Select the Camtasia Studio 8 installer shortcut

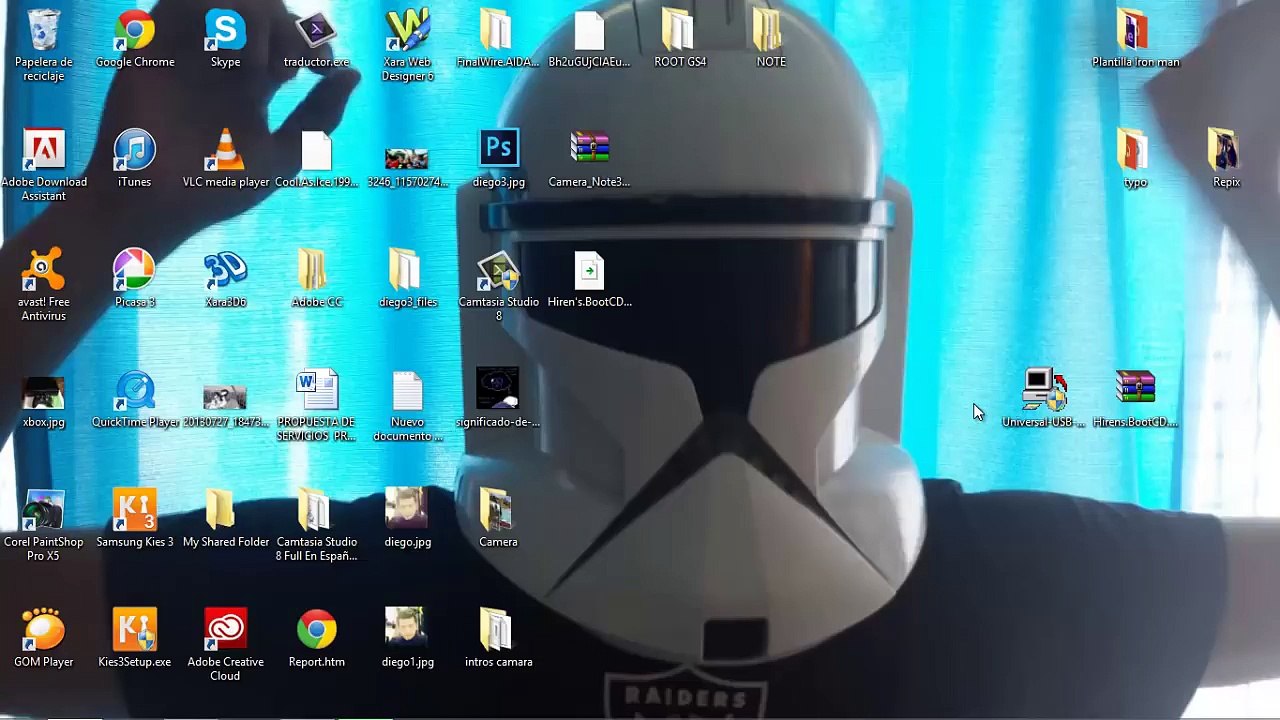point(498,270)
